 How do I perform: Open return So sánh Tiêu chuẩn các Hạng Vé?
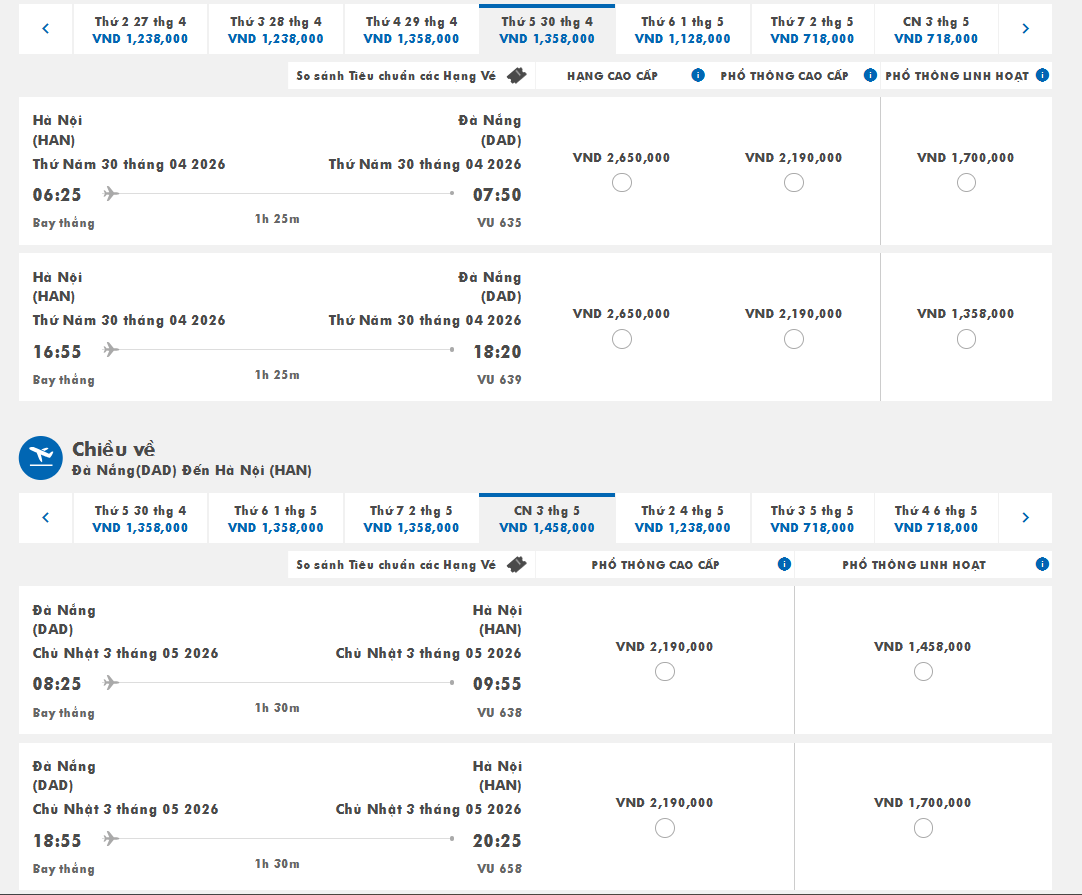point(396,565)
